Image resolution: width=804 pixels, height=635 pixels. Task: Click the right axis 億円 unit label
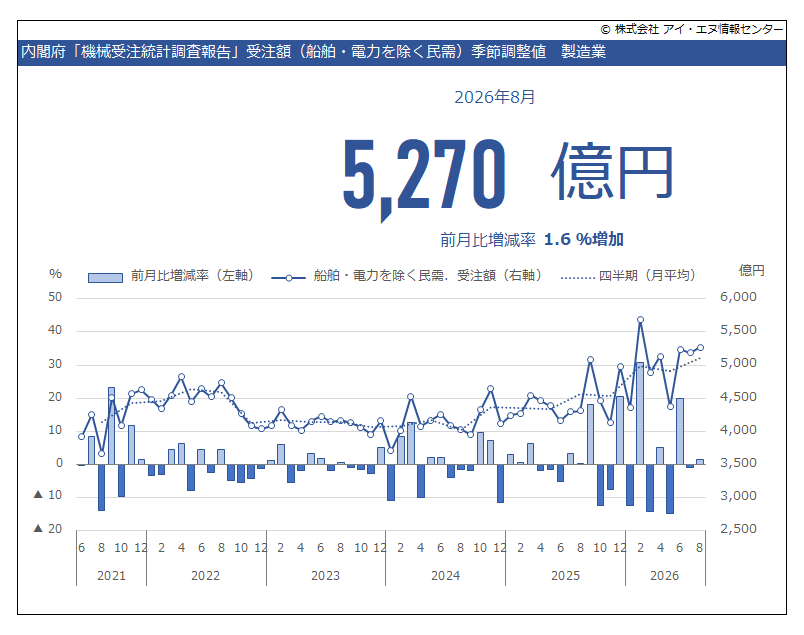(x=751, y=270)
